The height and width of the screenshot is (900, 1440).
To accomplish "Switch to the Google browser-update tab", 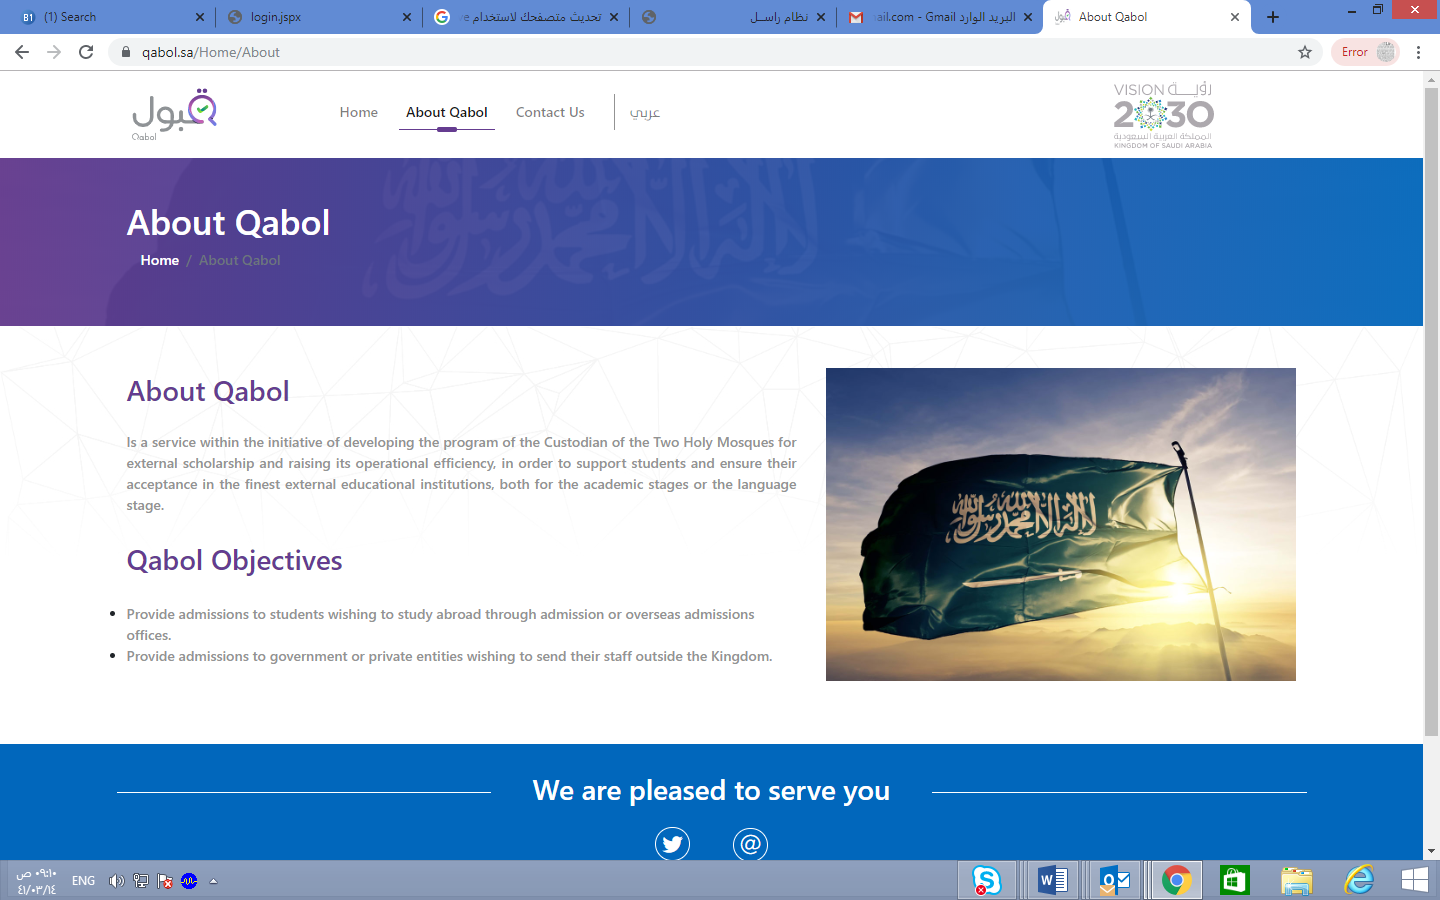I will tap(527, 17).
